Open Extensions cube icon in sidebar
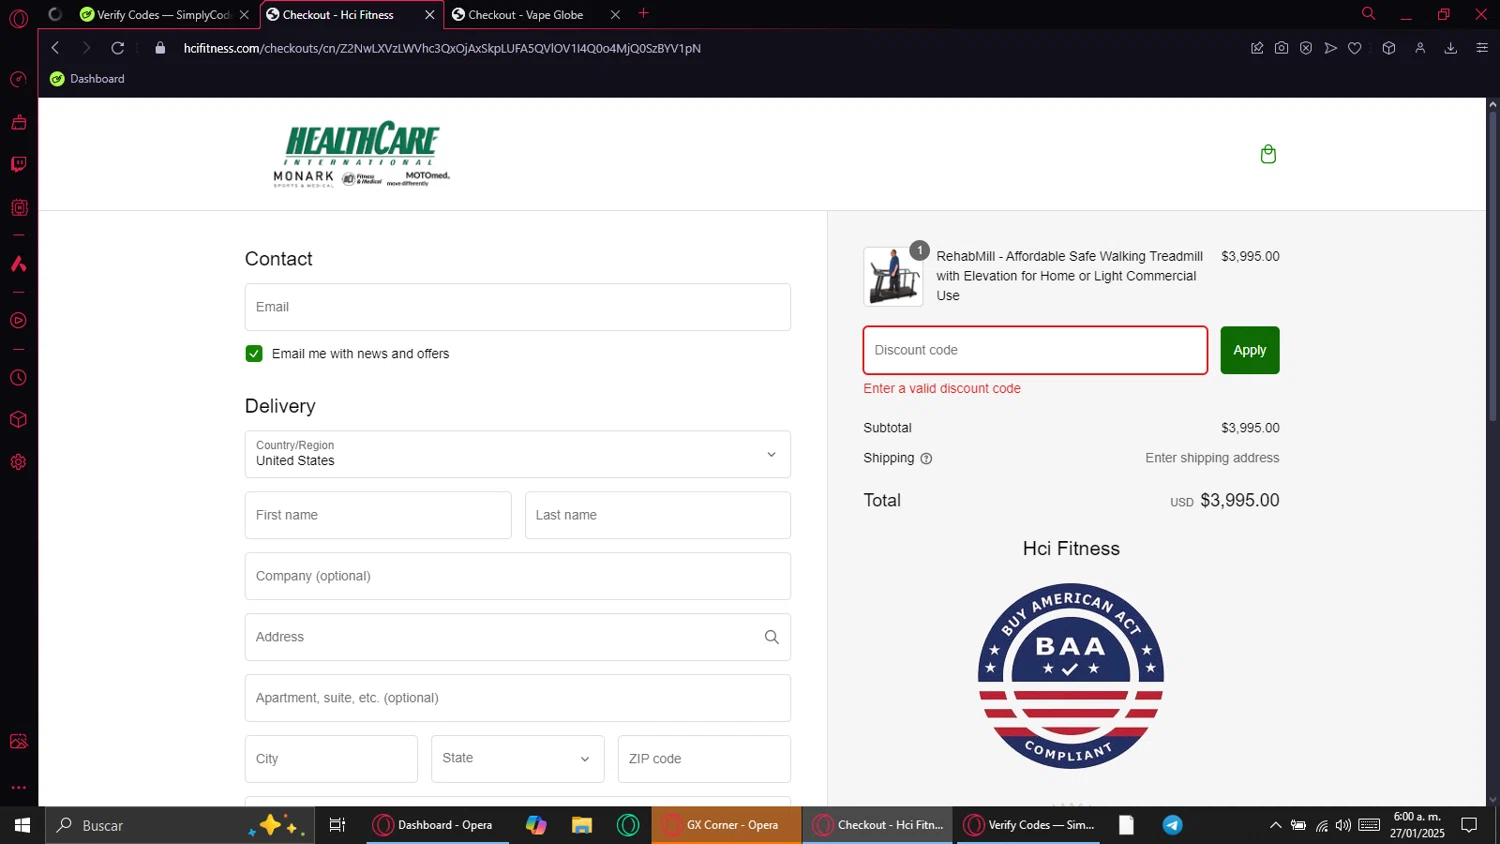The image size is (1500, 844). 18,420
